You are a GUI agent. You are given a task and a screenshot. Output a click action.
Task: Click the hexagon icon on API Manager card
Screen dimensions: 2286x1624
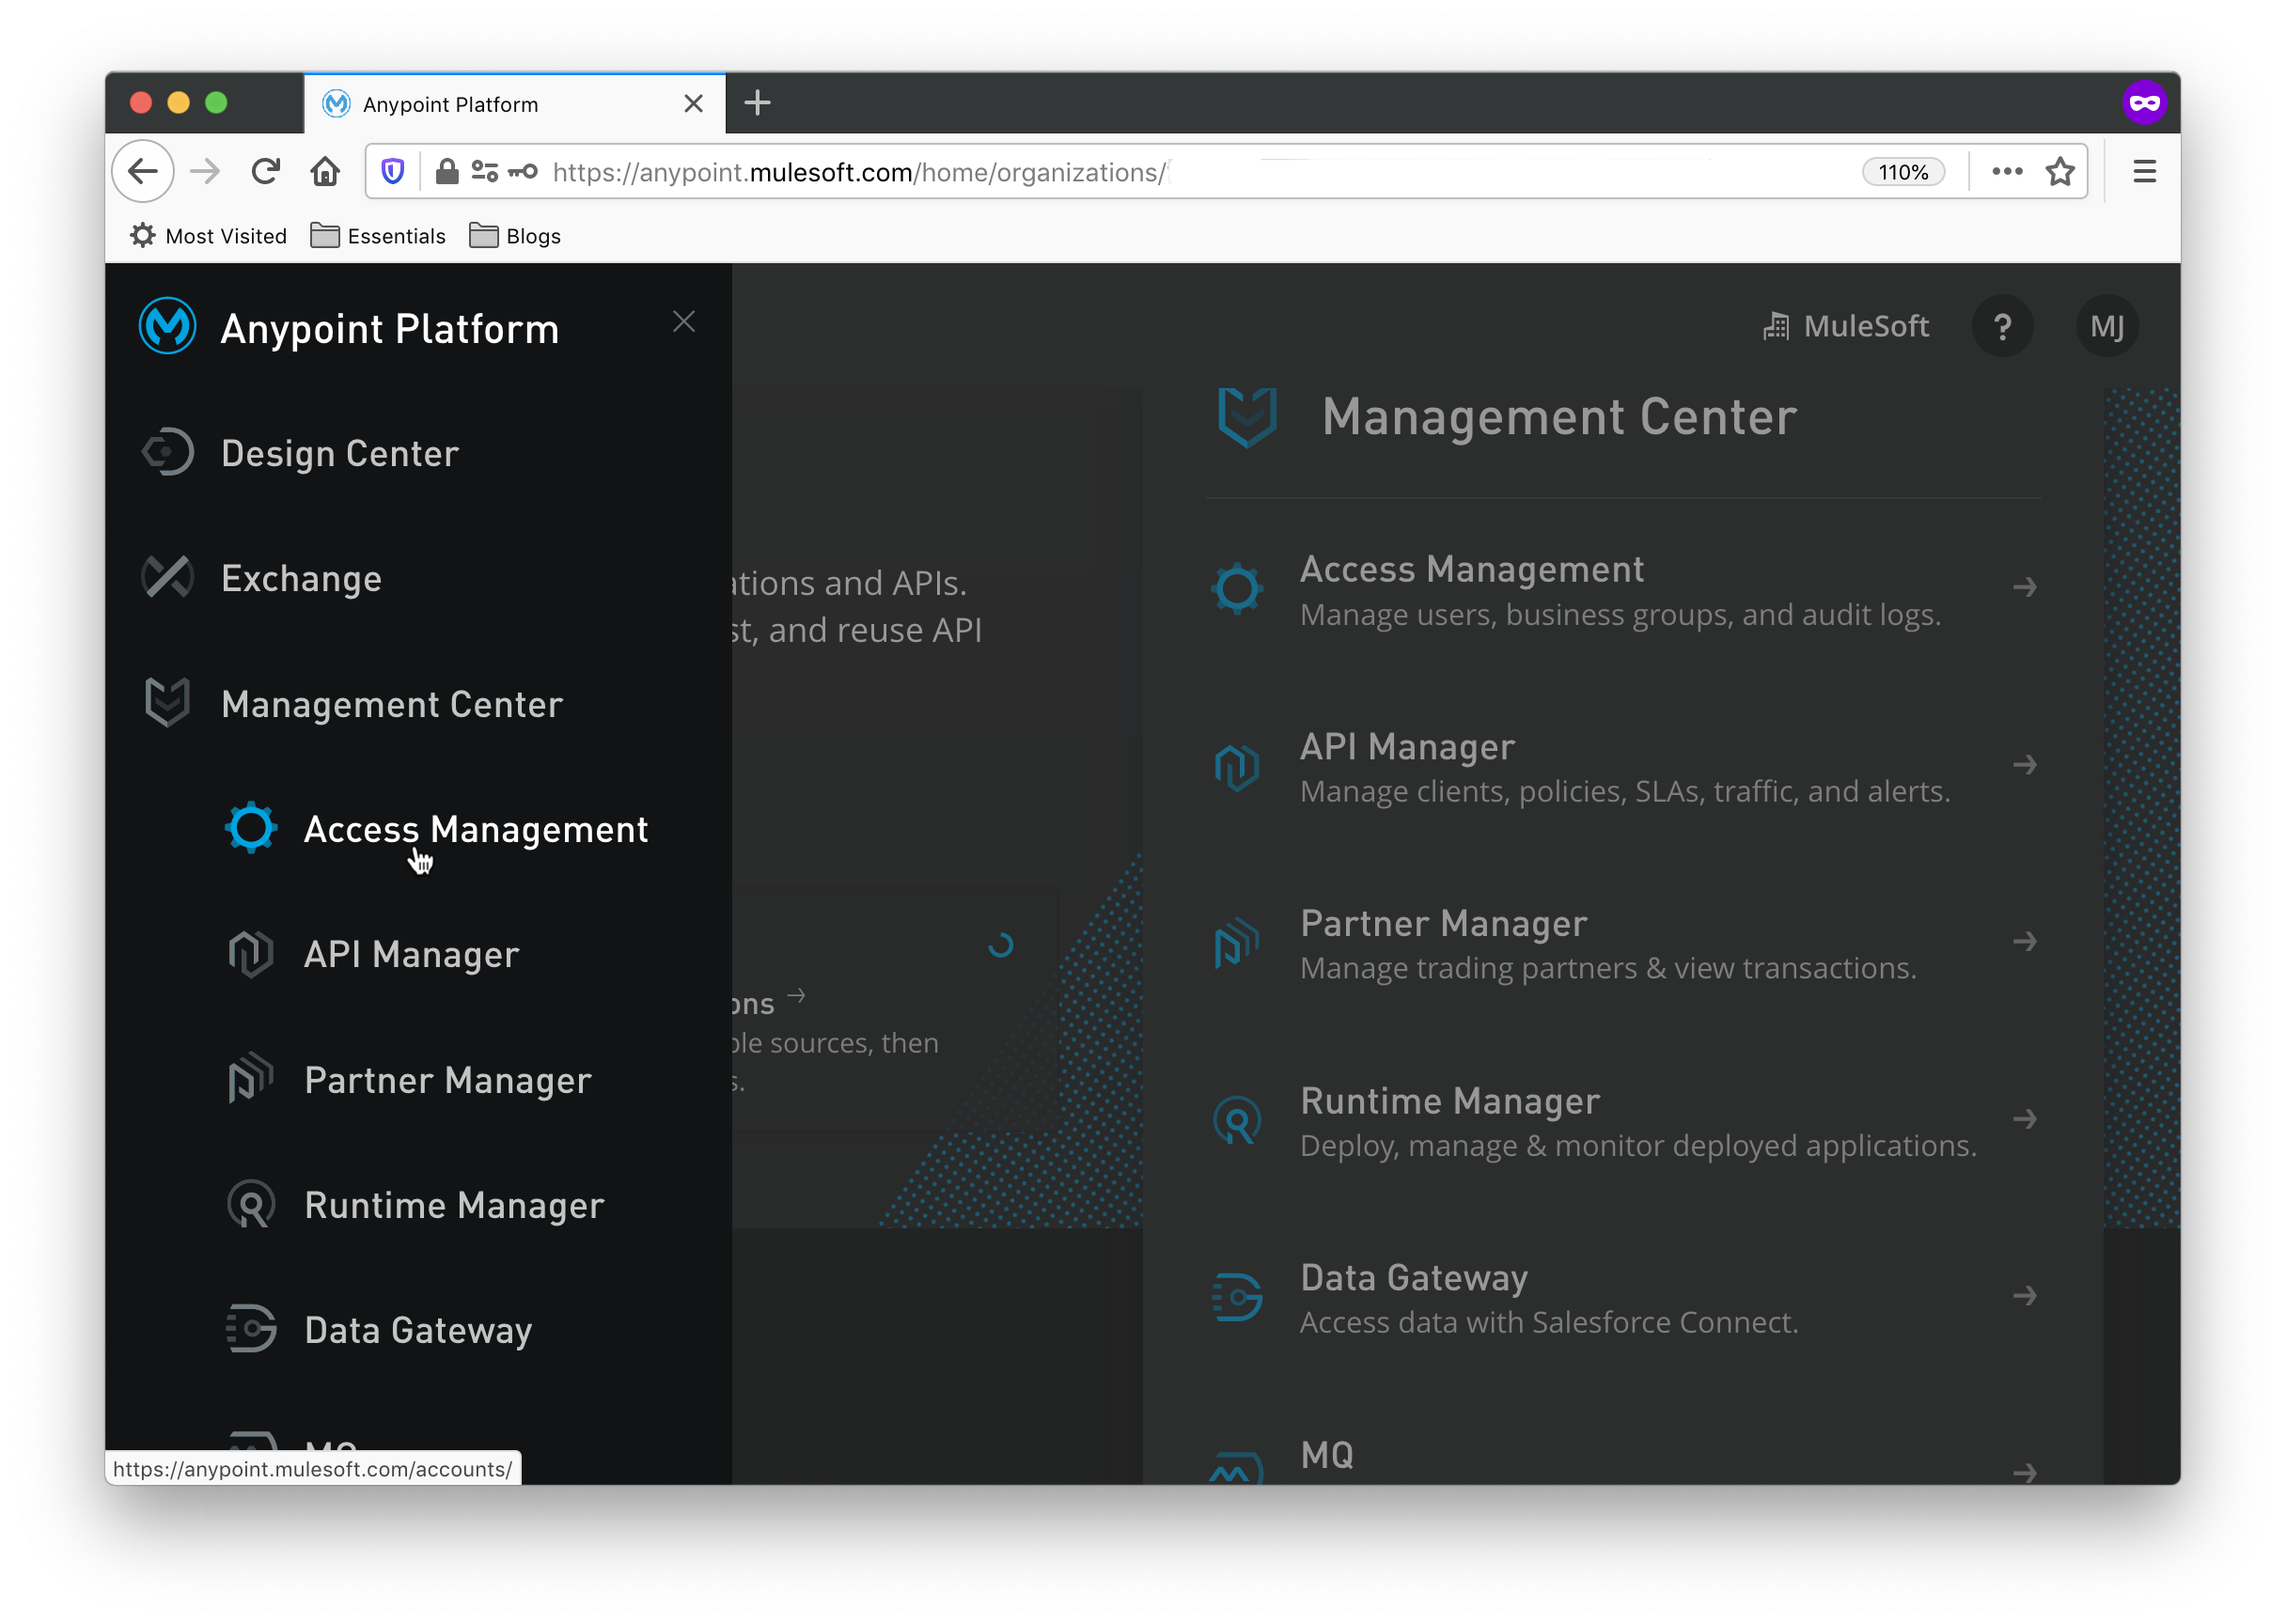coord(1237,767)
